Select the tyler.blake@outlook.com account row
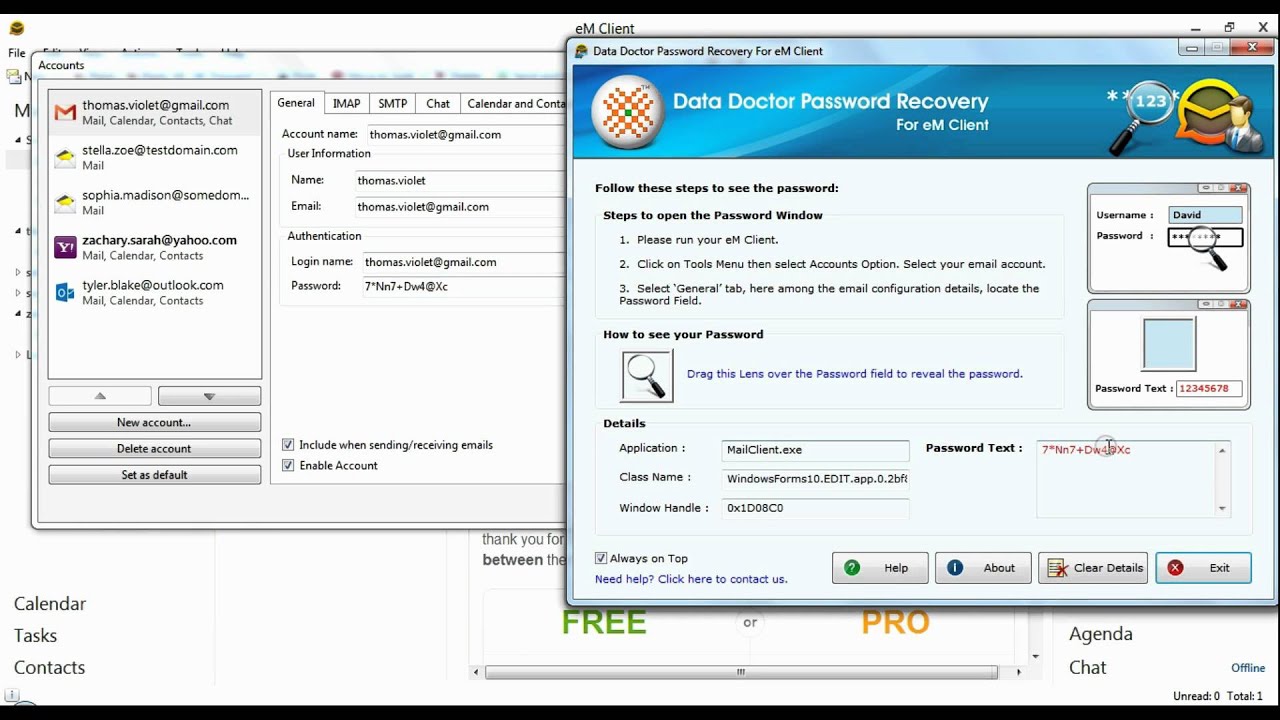The image size is (1280, 720). tap(154, 293)
